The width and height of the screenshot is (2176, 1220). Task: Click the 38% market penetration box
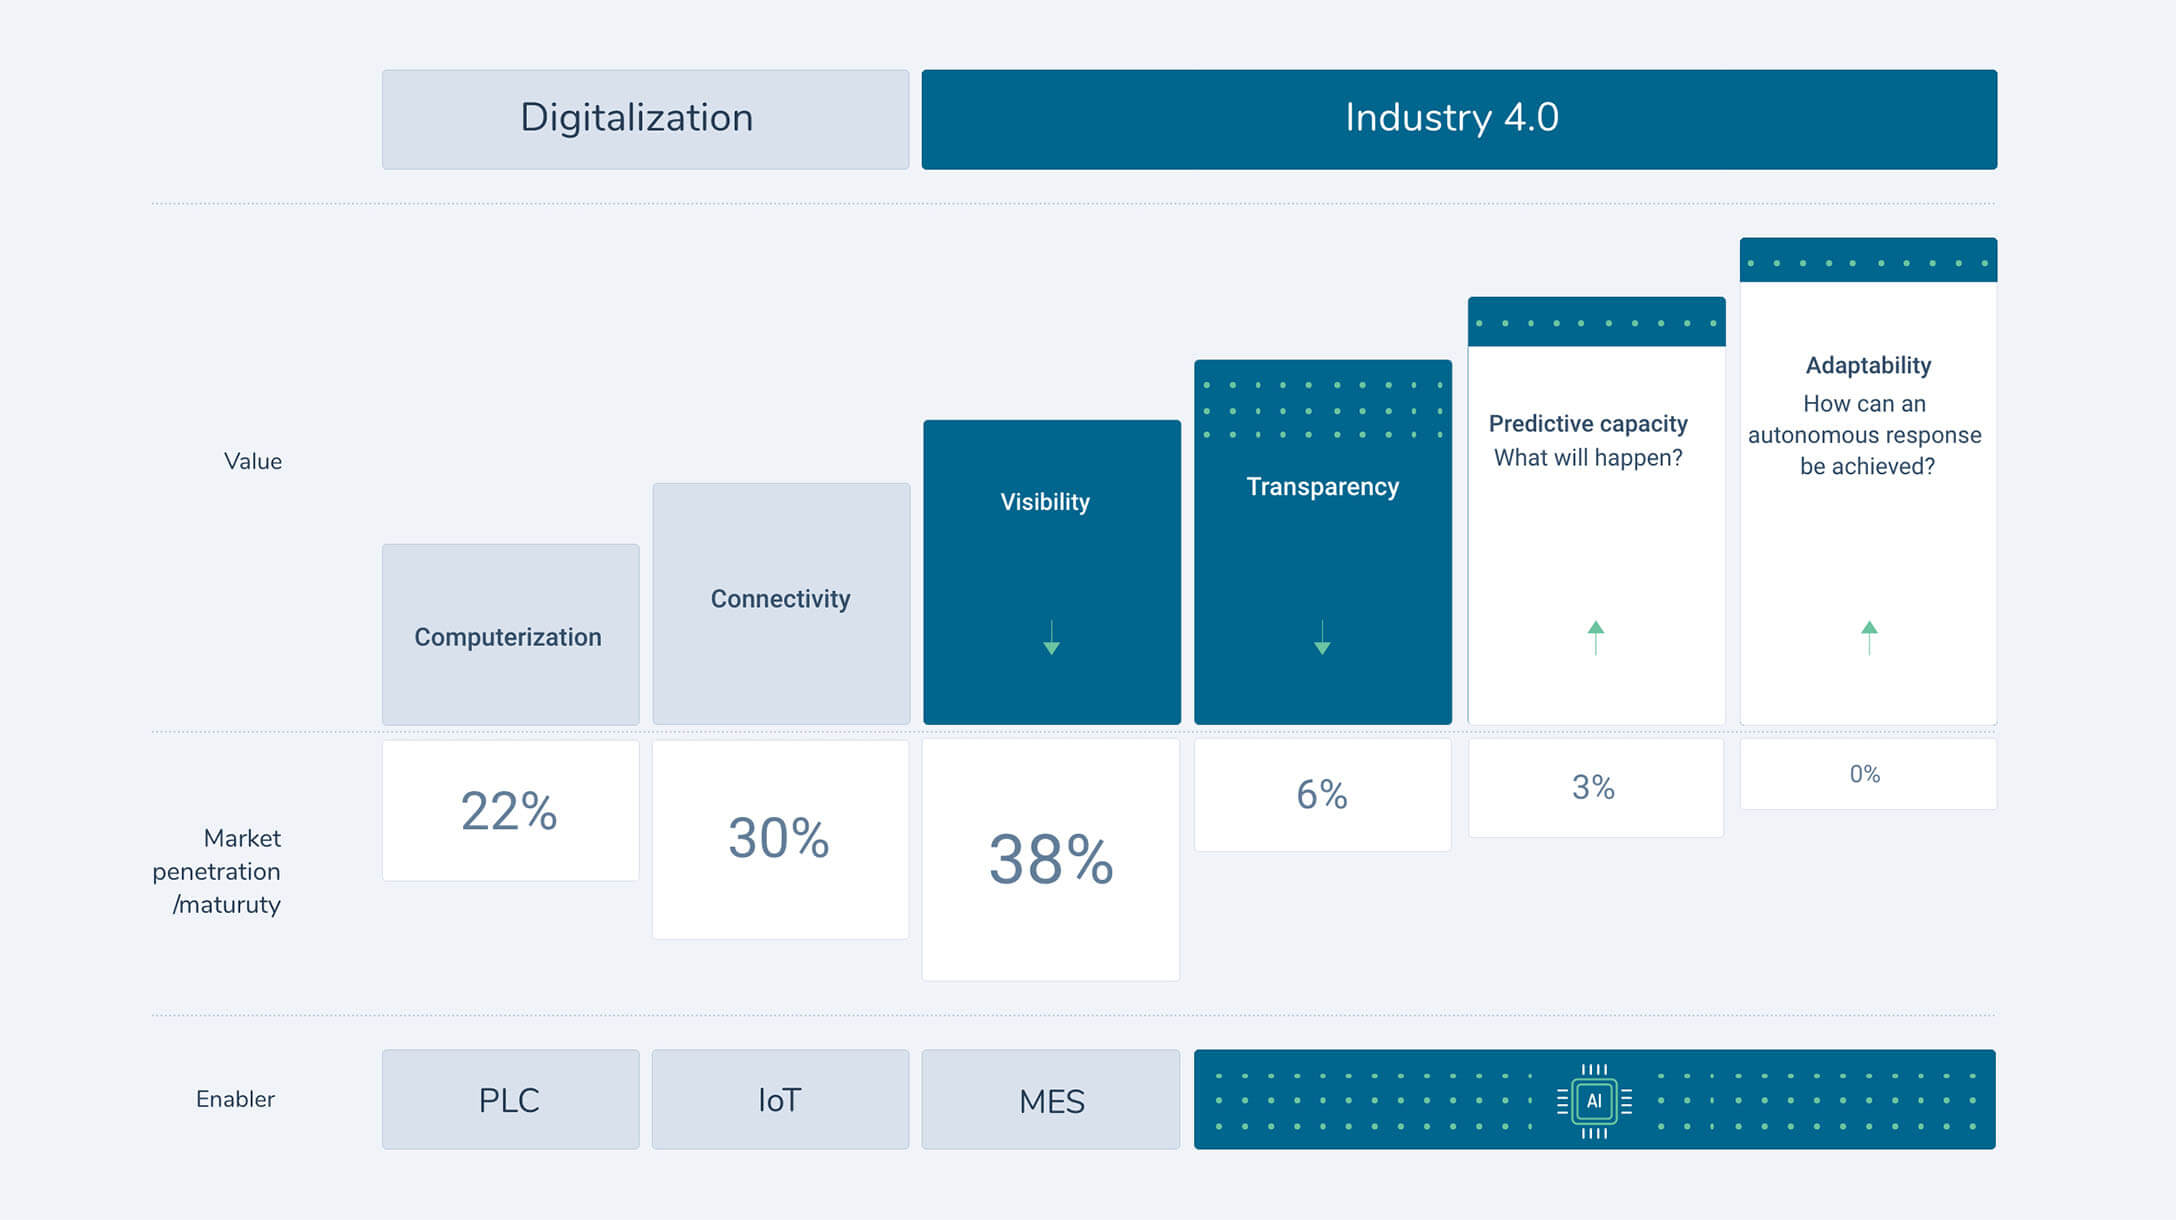coord(1050,859)
